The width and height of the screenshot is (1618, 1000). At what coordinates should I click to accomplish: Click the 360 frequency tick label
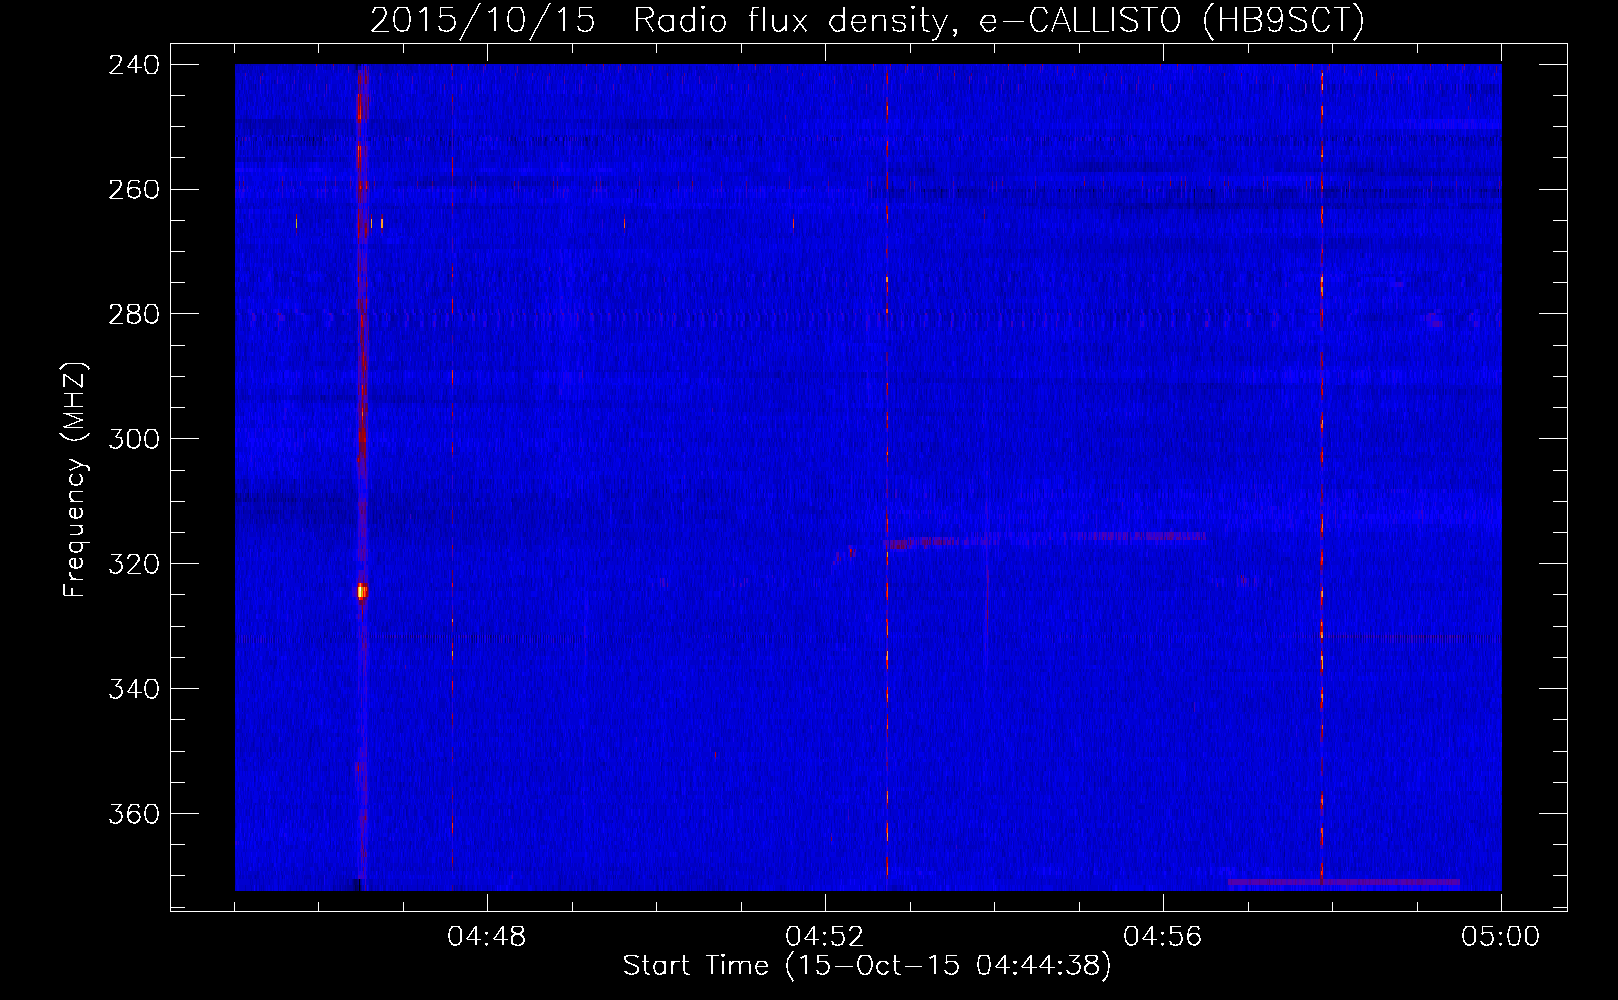133,815
